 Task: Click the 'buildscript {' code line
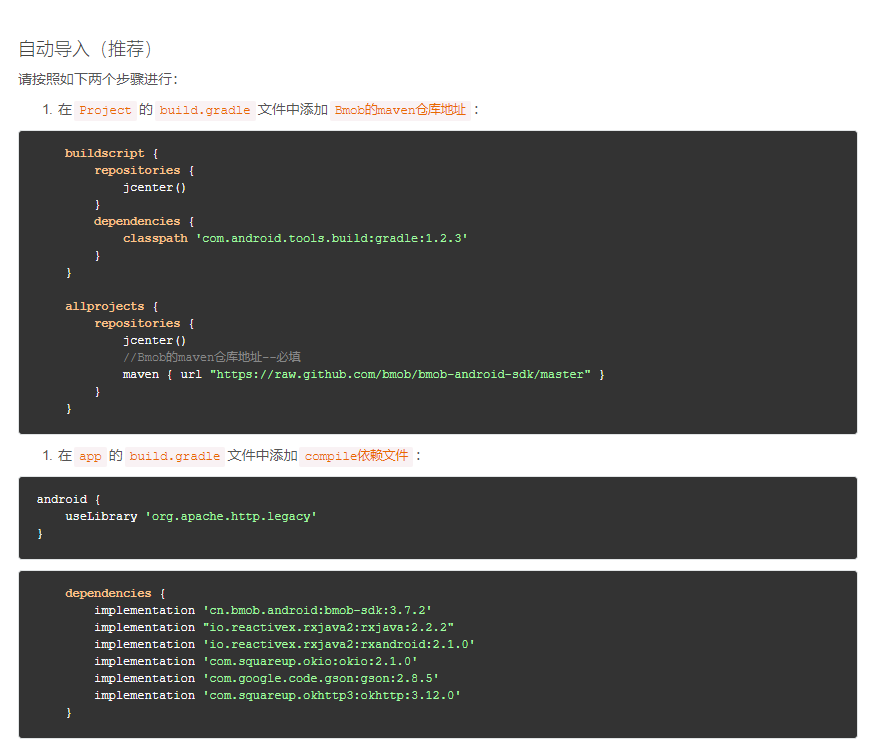[111, 154]
